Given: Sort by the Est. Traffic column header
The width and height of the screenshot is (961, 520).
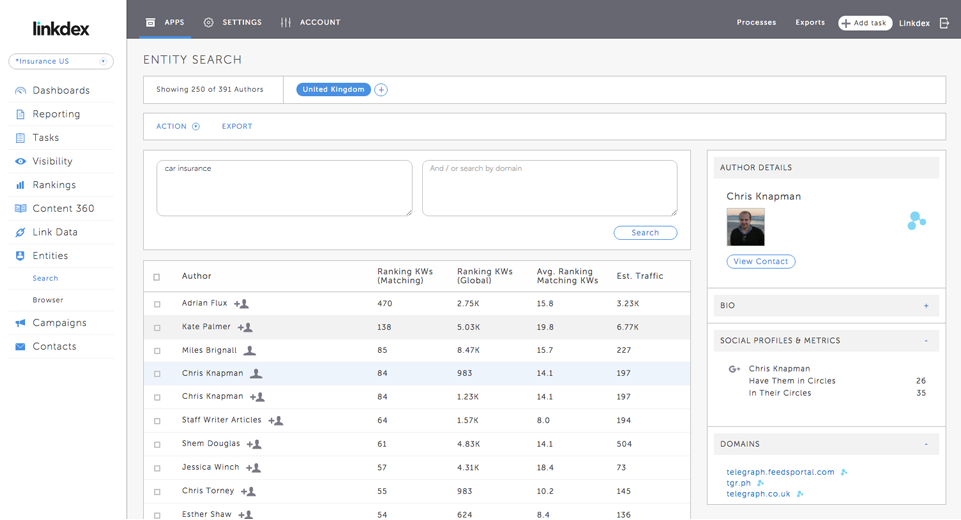Looking at the screenshot, I should click(640, 276).
